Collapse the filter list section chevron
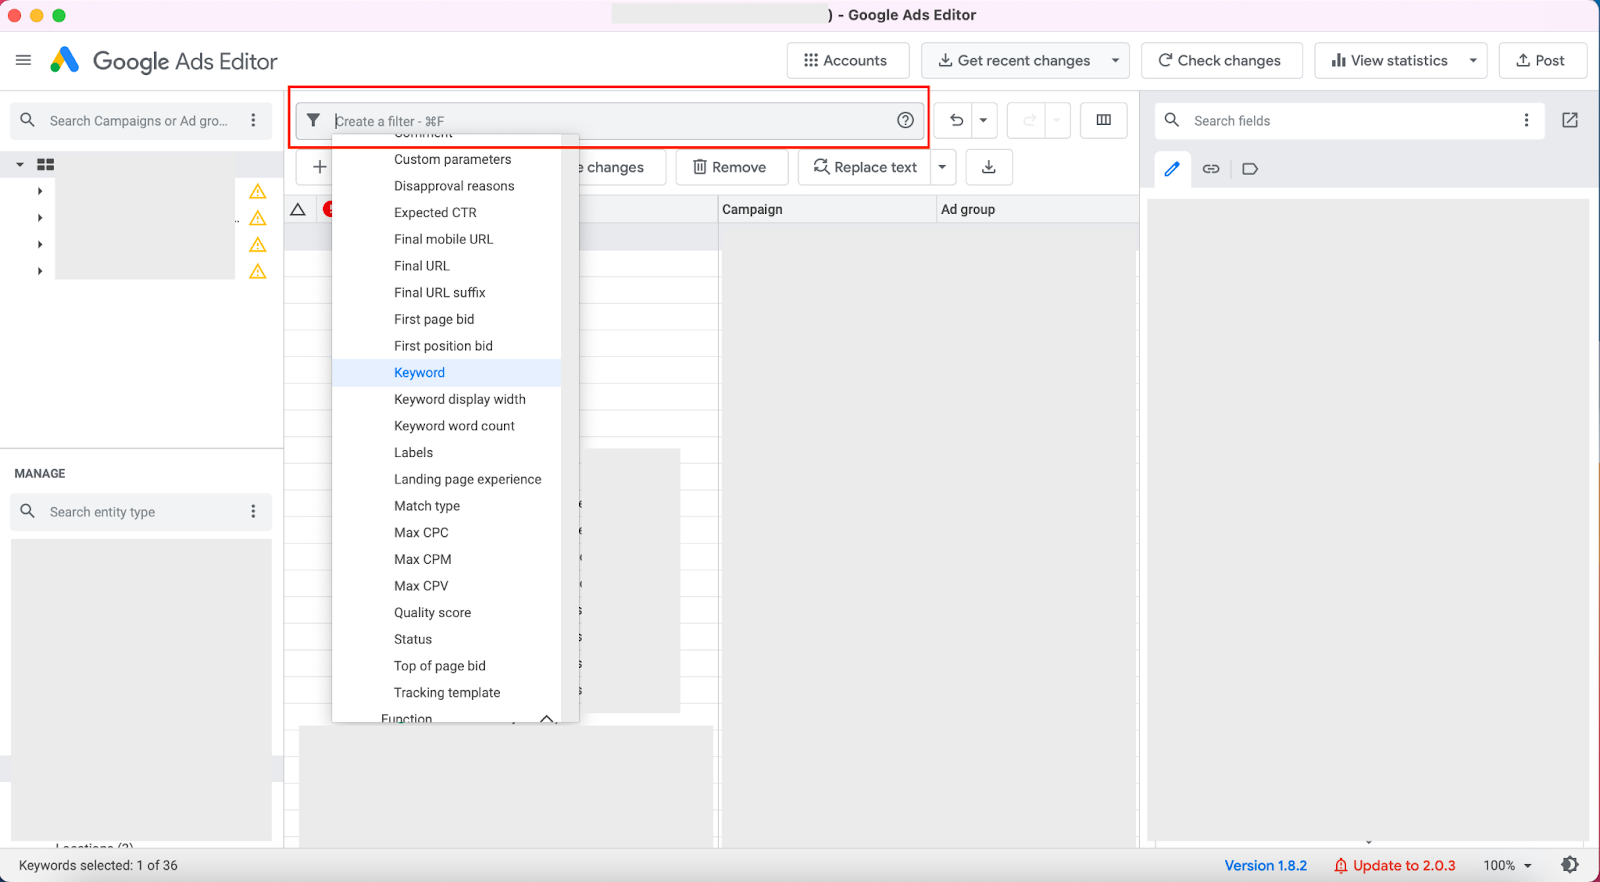The image size is (1600, 882). coord(547,718)
